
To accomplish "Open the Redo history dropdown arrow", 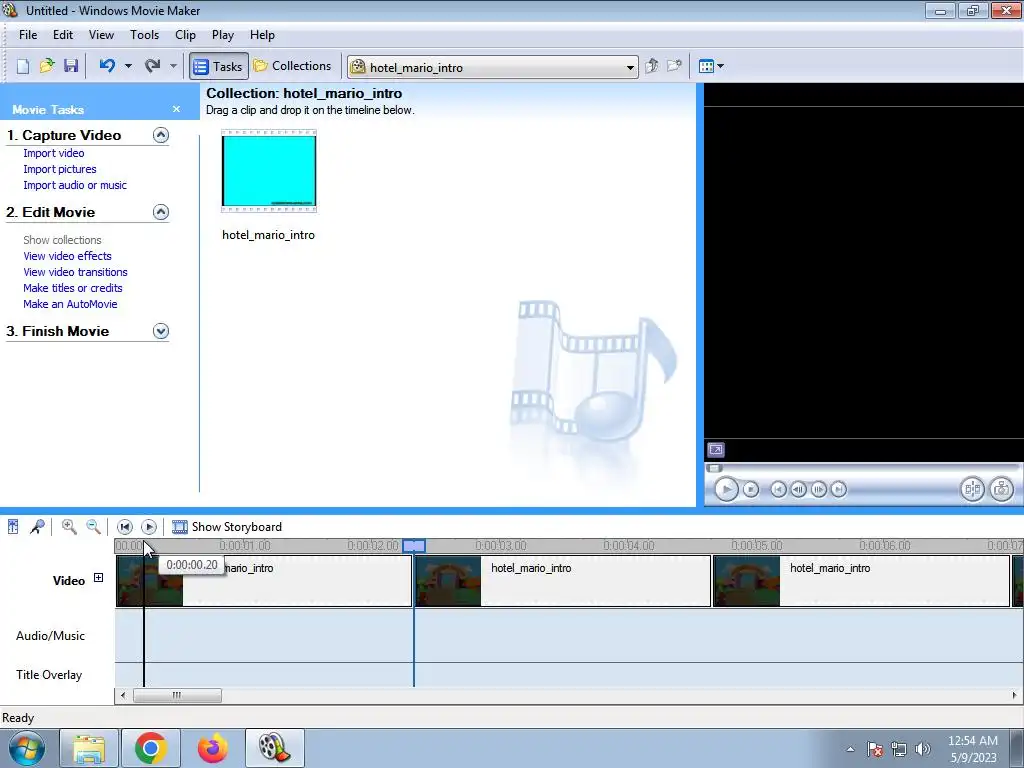I will pyautogui.click(x=173, y=66).
